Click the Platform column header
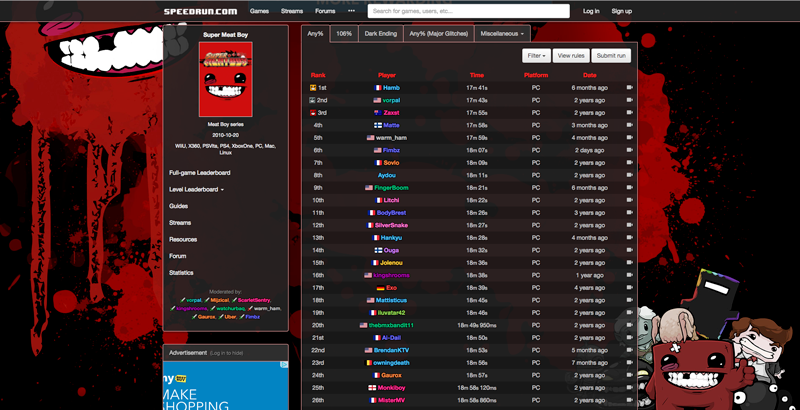Viewport: 800px width, 410px height. click(x=536, y=75)
